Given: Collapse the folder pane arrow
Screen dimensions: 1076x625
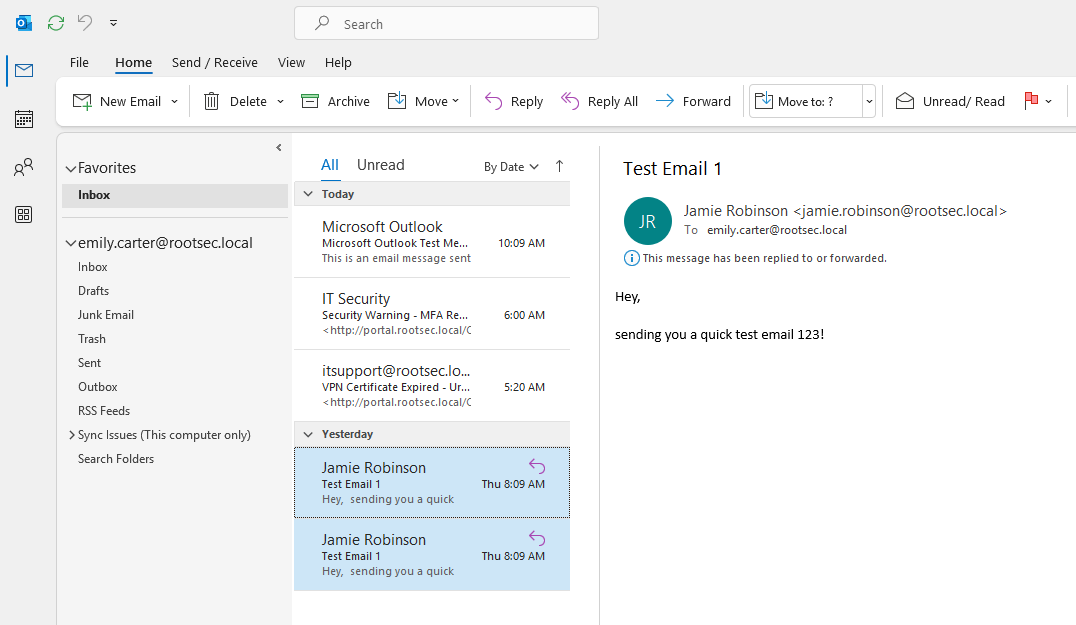Looking at the screenshot, I should (x=279, y=148).
